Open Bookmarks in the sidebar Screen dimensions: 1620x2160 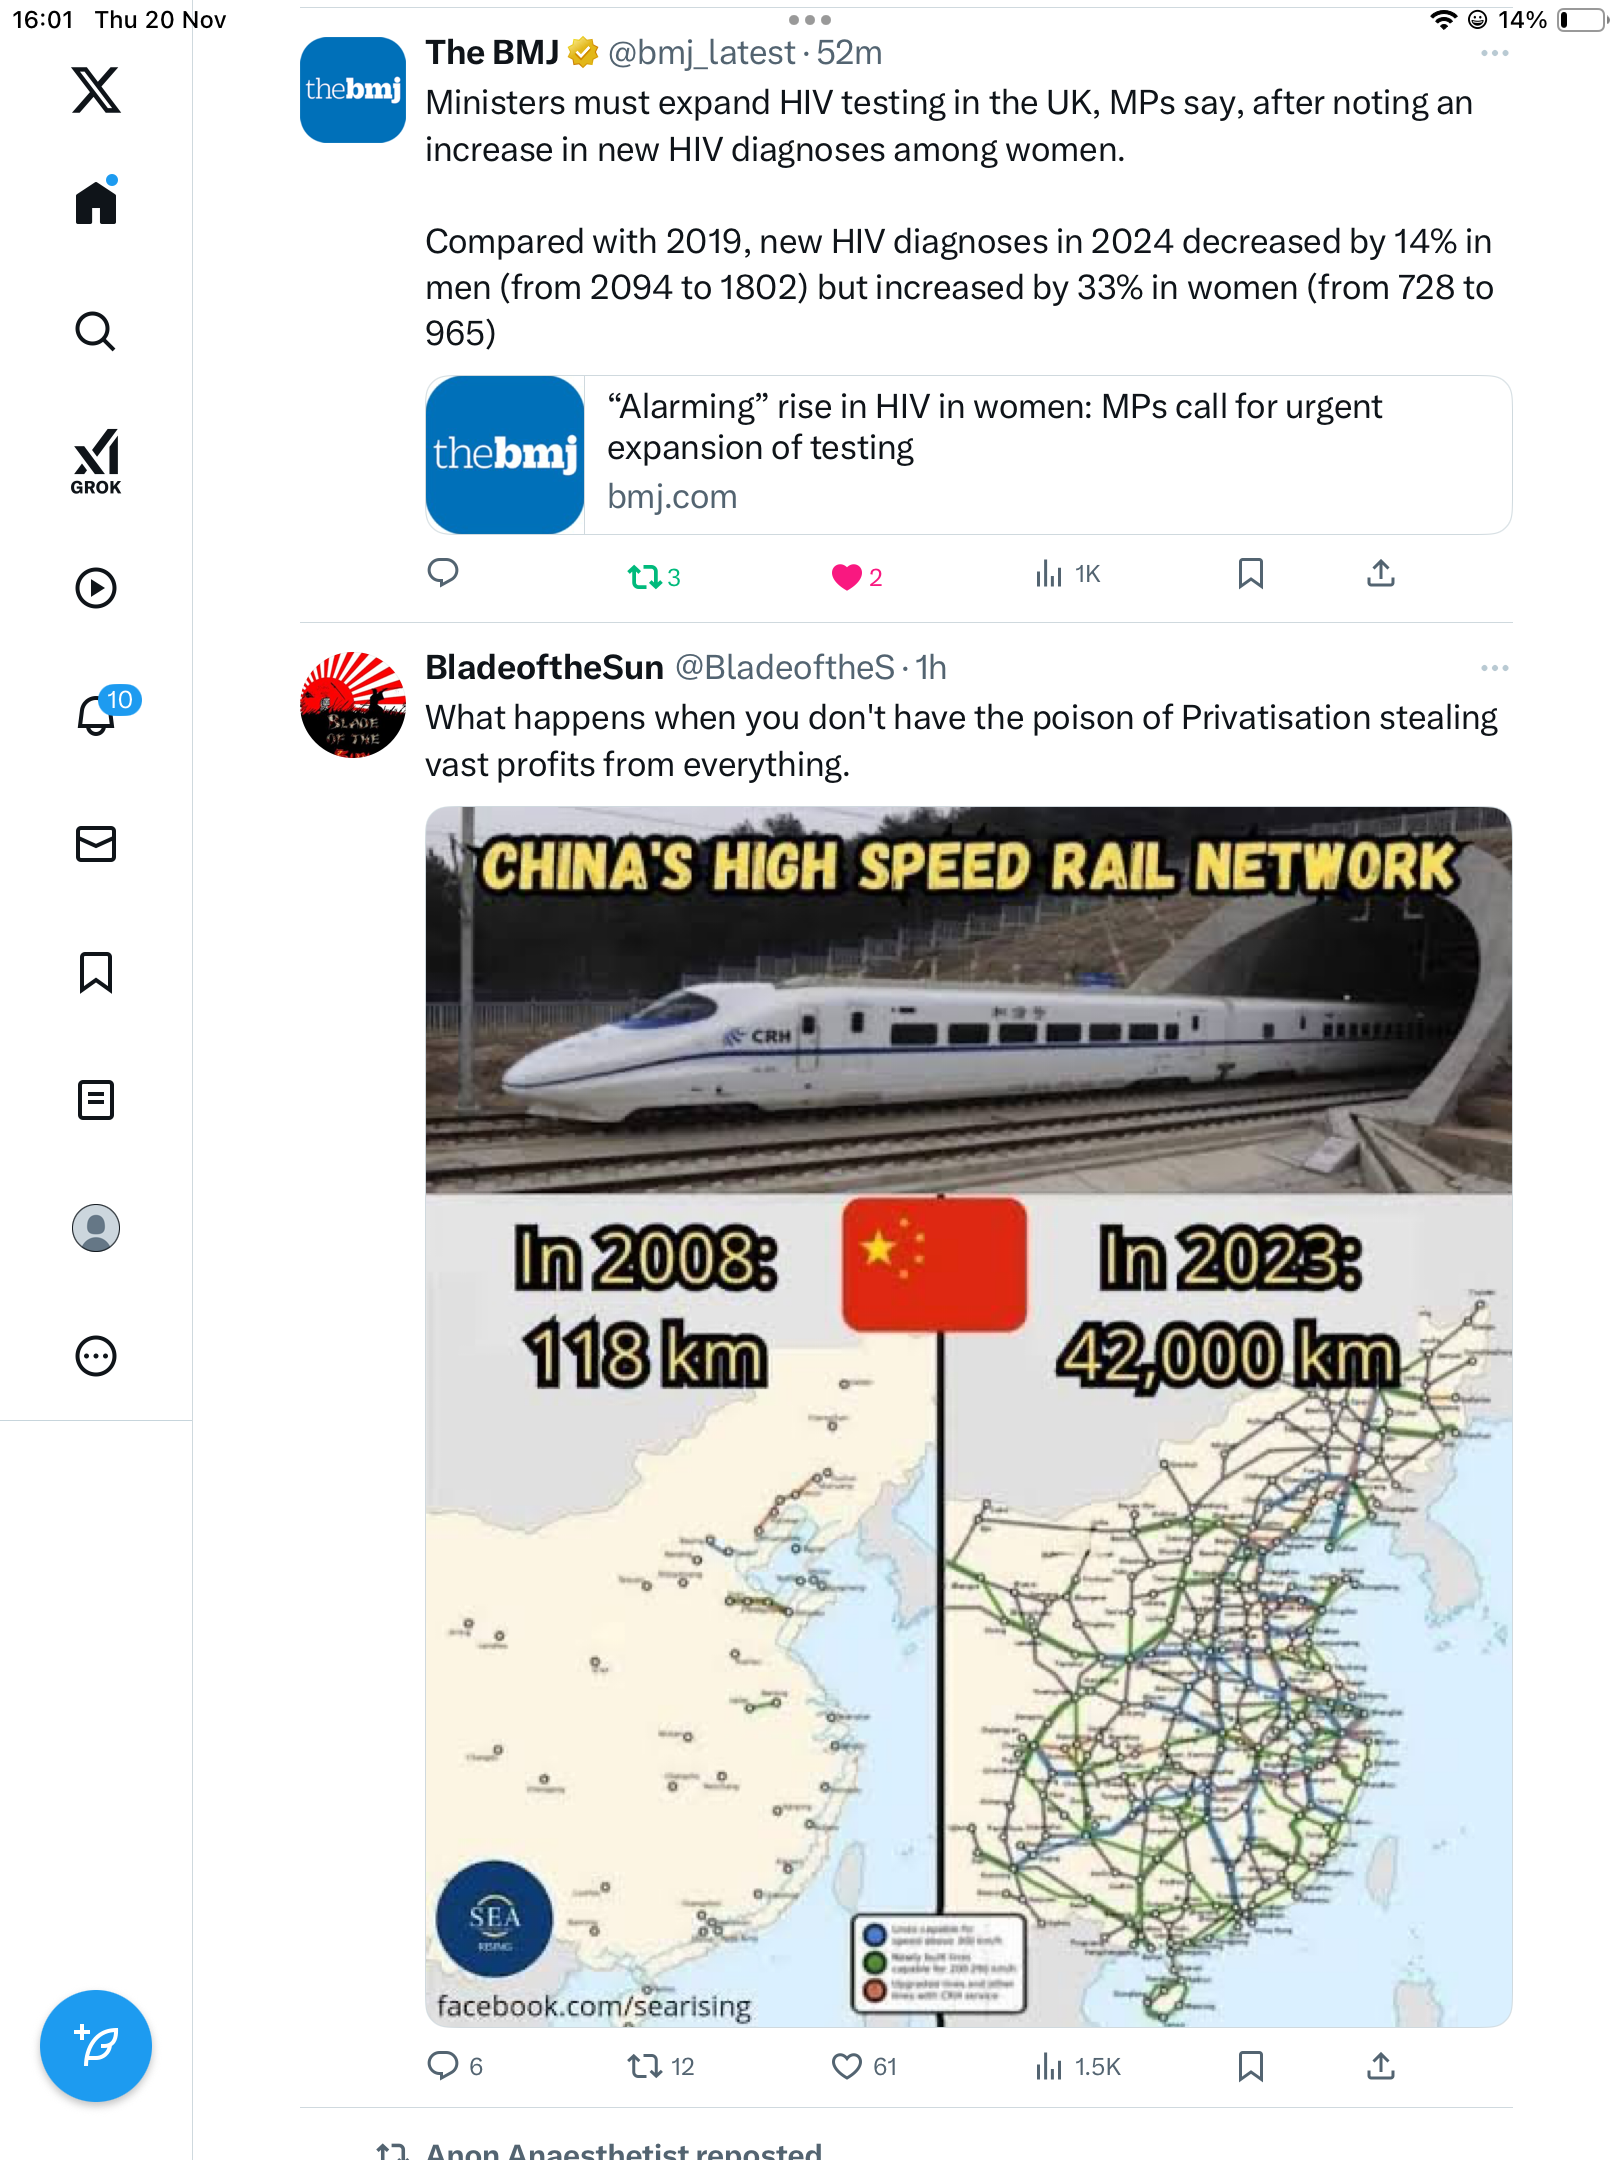(96, 972)
